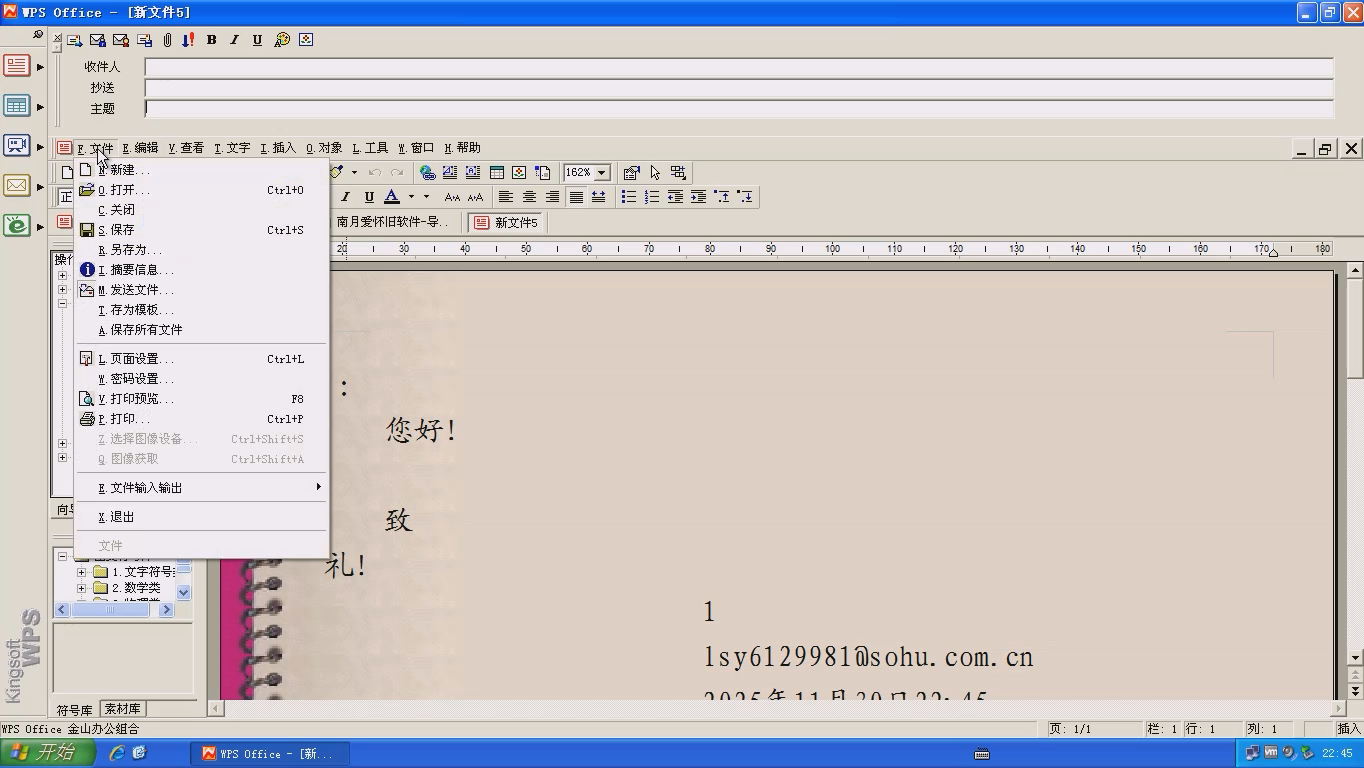Click the insert hyperlink globe icon
The height and width of the screenshot is (768, 1364).
(x=427, y=172)
